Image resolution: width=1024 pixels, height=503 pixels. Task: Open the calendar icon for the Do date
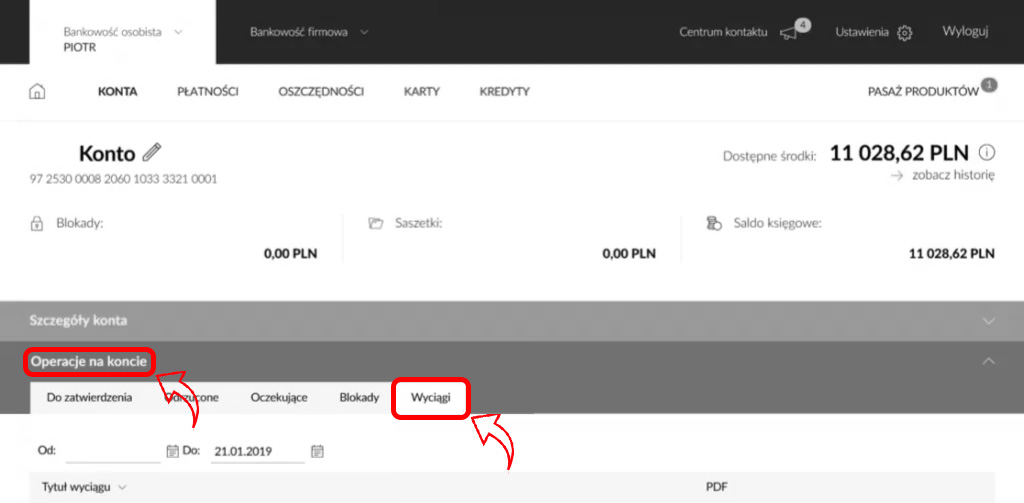(x=317, y=451)
